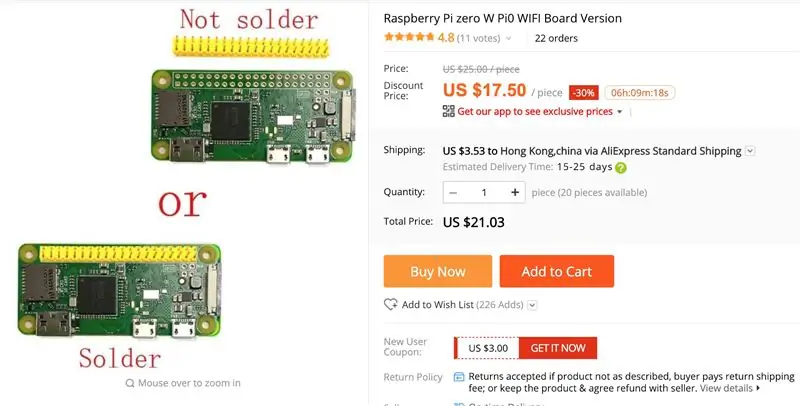Click the QR code app icon

[448, 111]
